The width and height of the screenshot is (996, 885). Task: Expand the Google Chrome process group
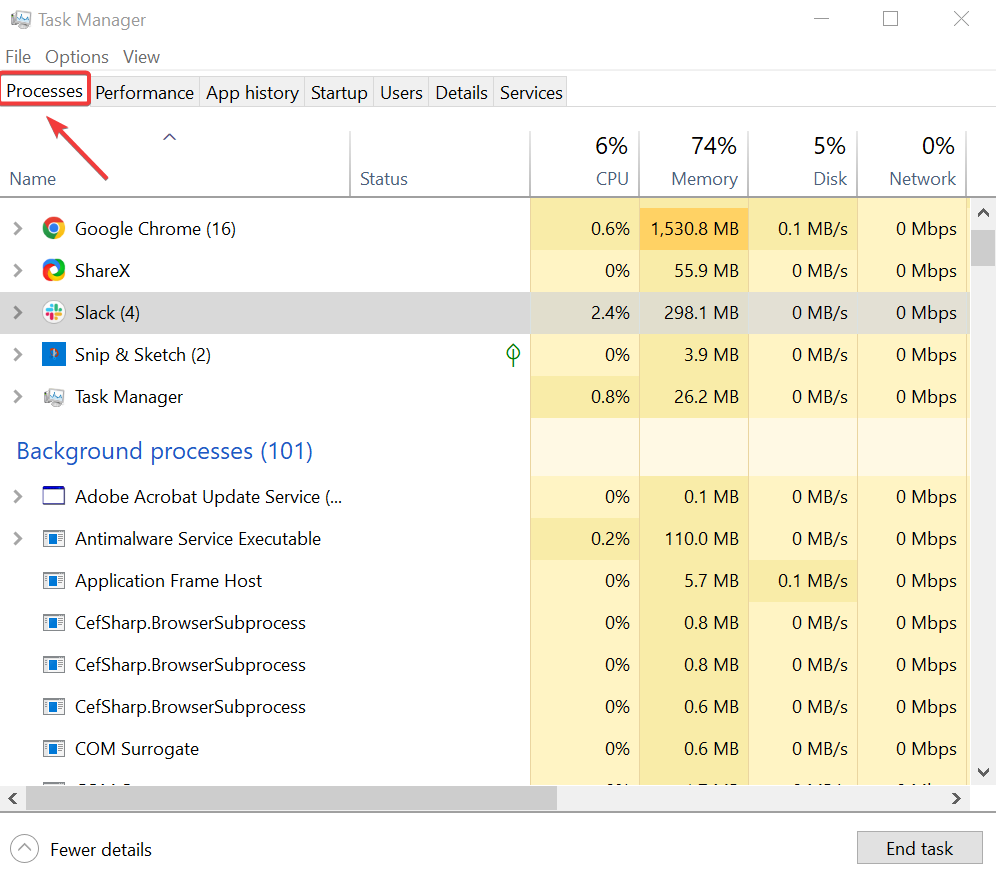coord(17,229)
